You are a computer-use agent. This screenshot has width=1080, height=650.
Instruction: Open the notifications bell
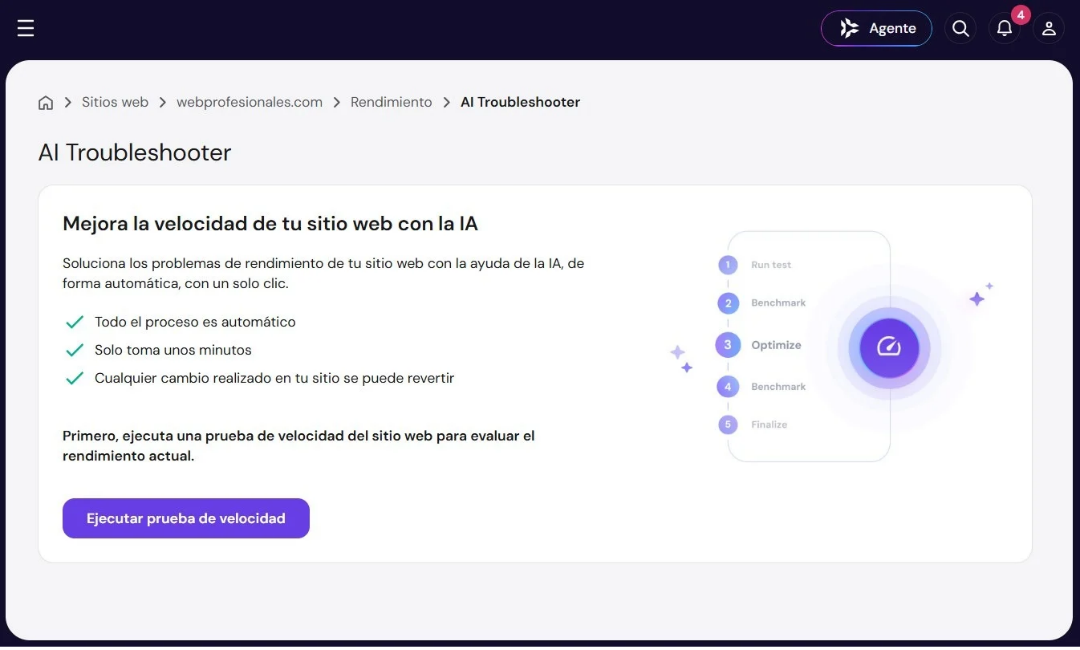(1004, 28)
